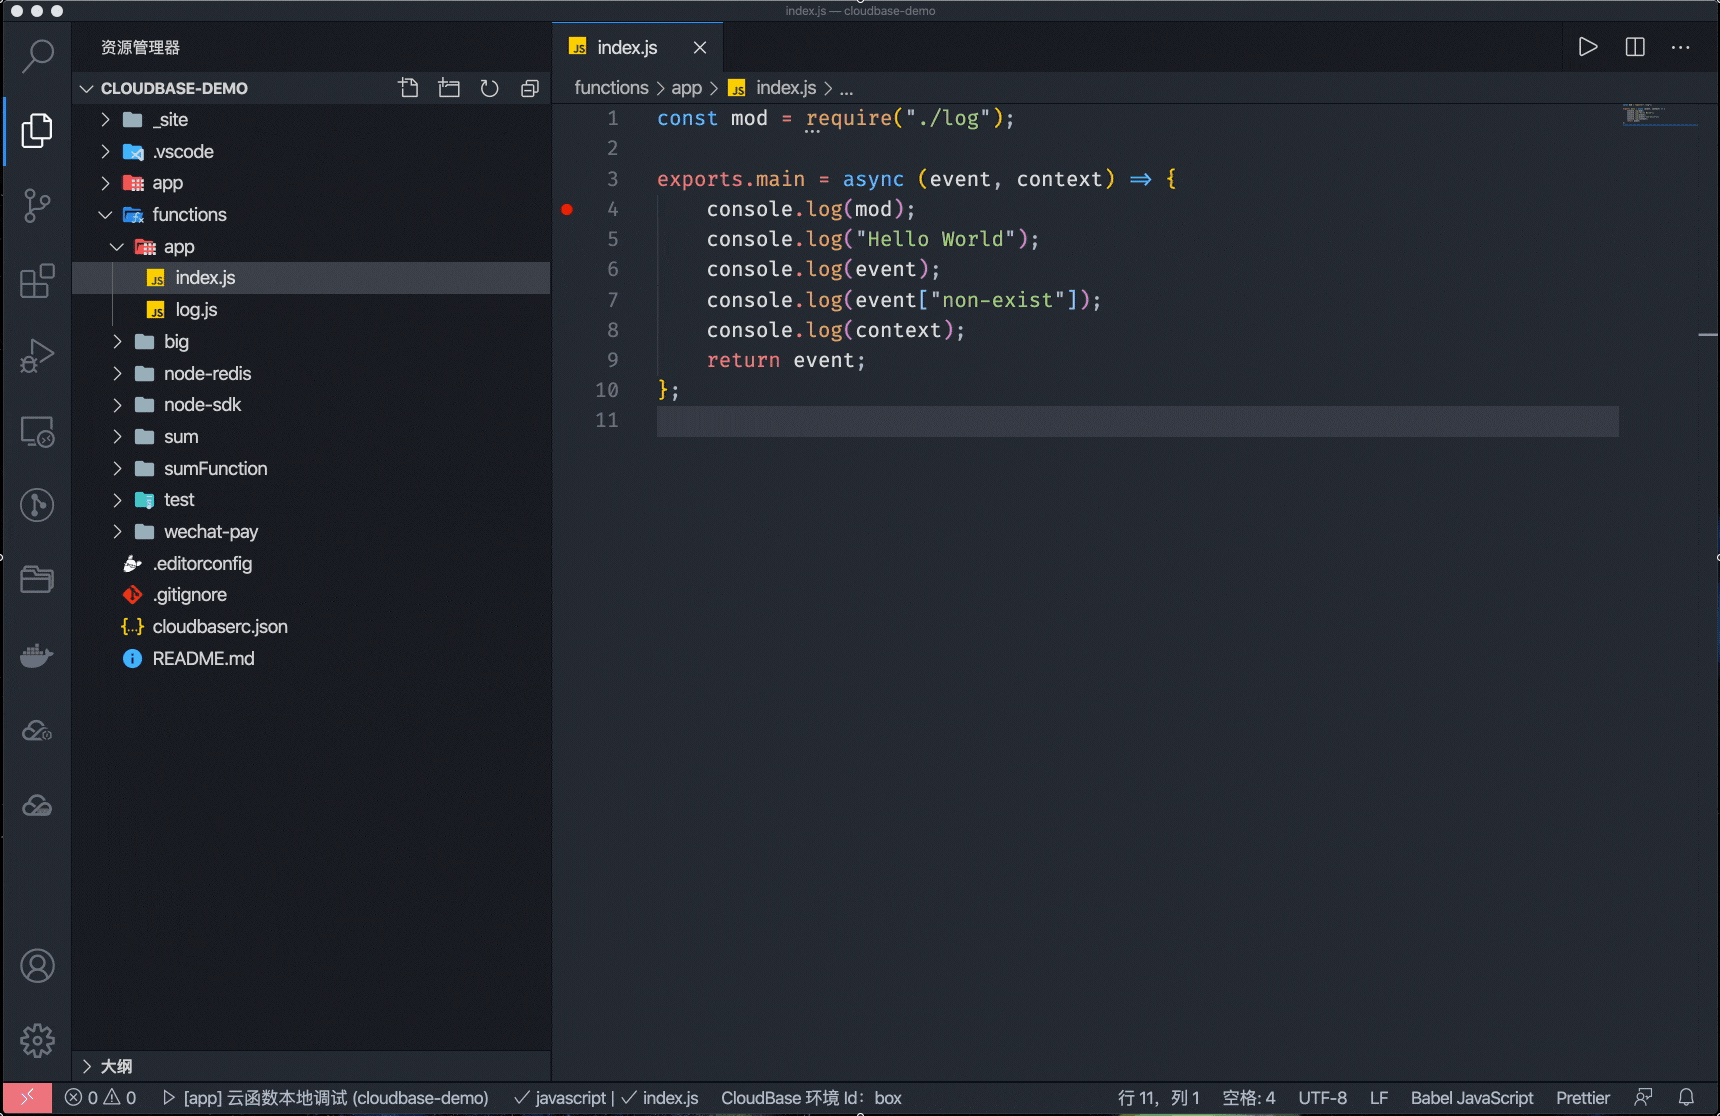This screenshot has width=1720, height=1116.
Task: Go to line via 行 11, 列 1
Action: pos(1158,1097)
